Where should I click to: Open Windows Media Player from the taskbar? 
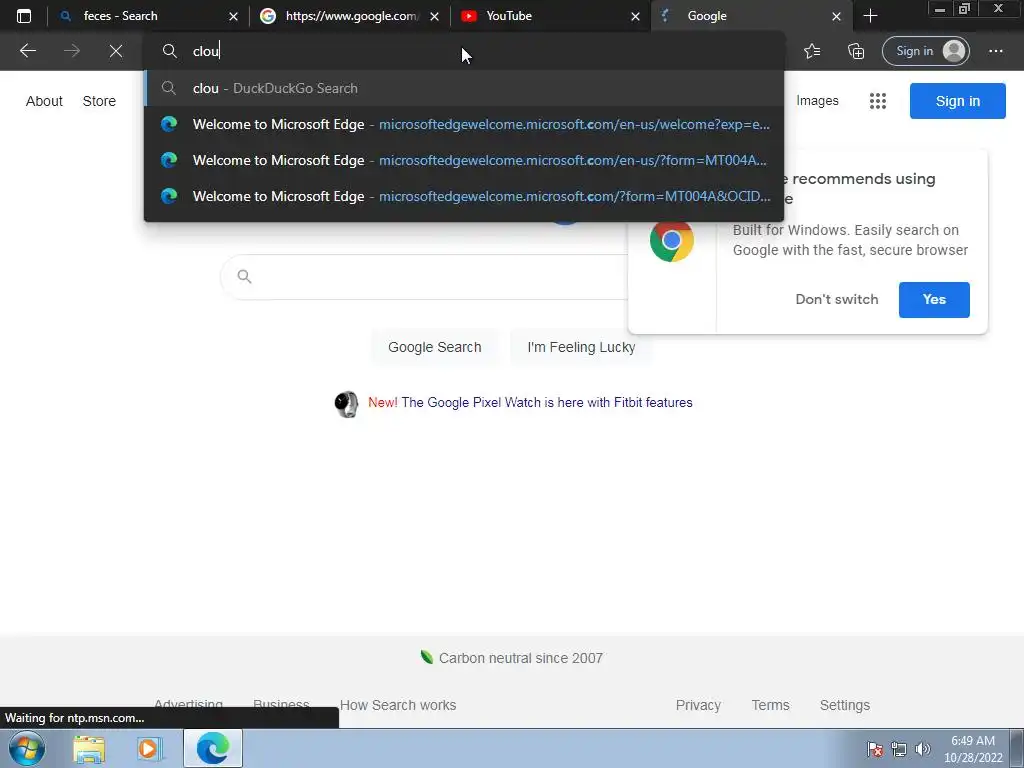pos(149,749)
